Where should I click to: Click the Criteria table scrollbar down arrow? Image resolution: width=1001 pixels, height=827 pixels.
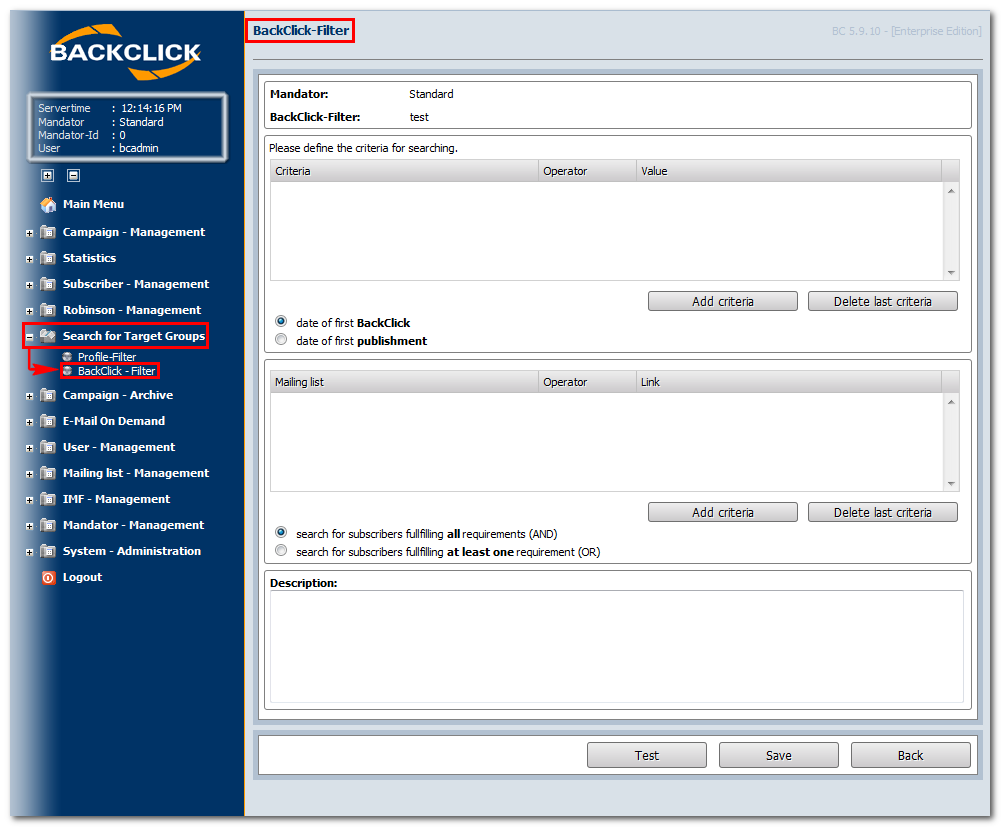tap(951, 273)
